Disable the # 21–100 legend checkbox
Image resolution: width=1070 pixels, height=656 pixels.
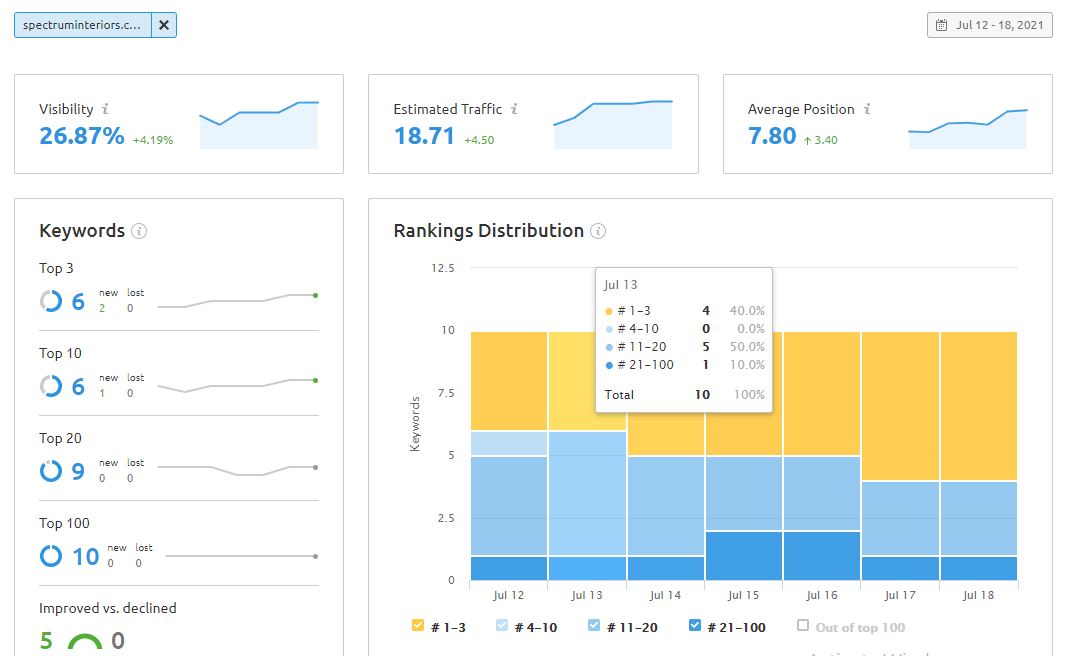695,626
